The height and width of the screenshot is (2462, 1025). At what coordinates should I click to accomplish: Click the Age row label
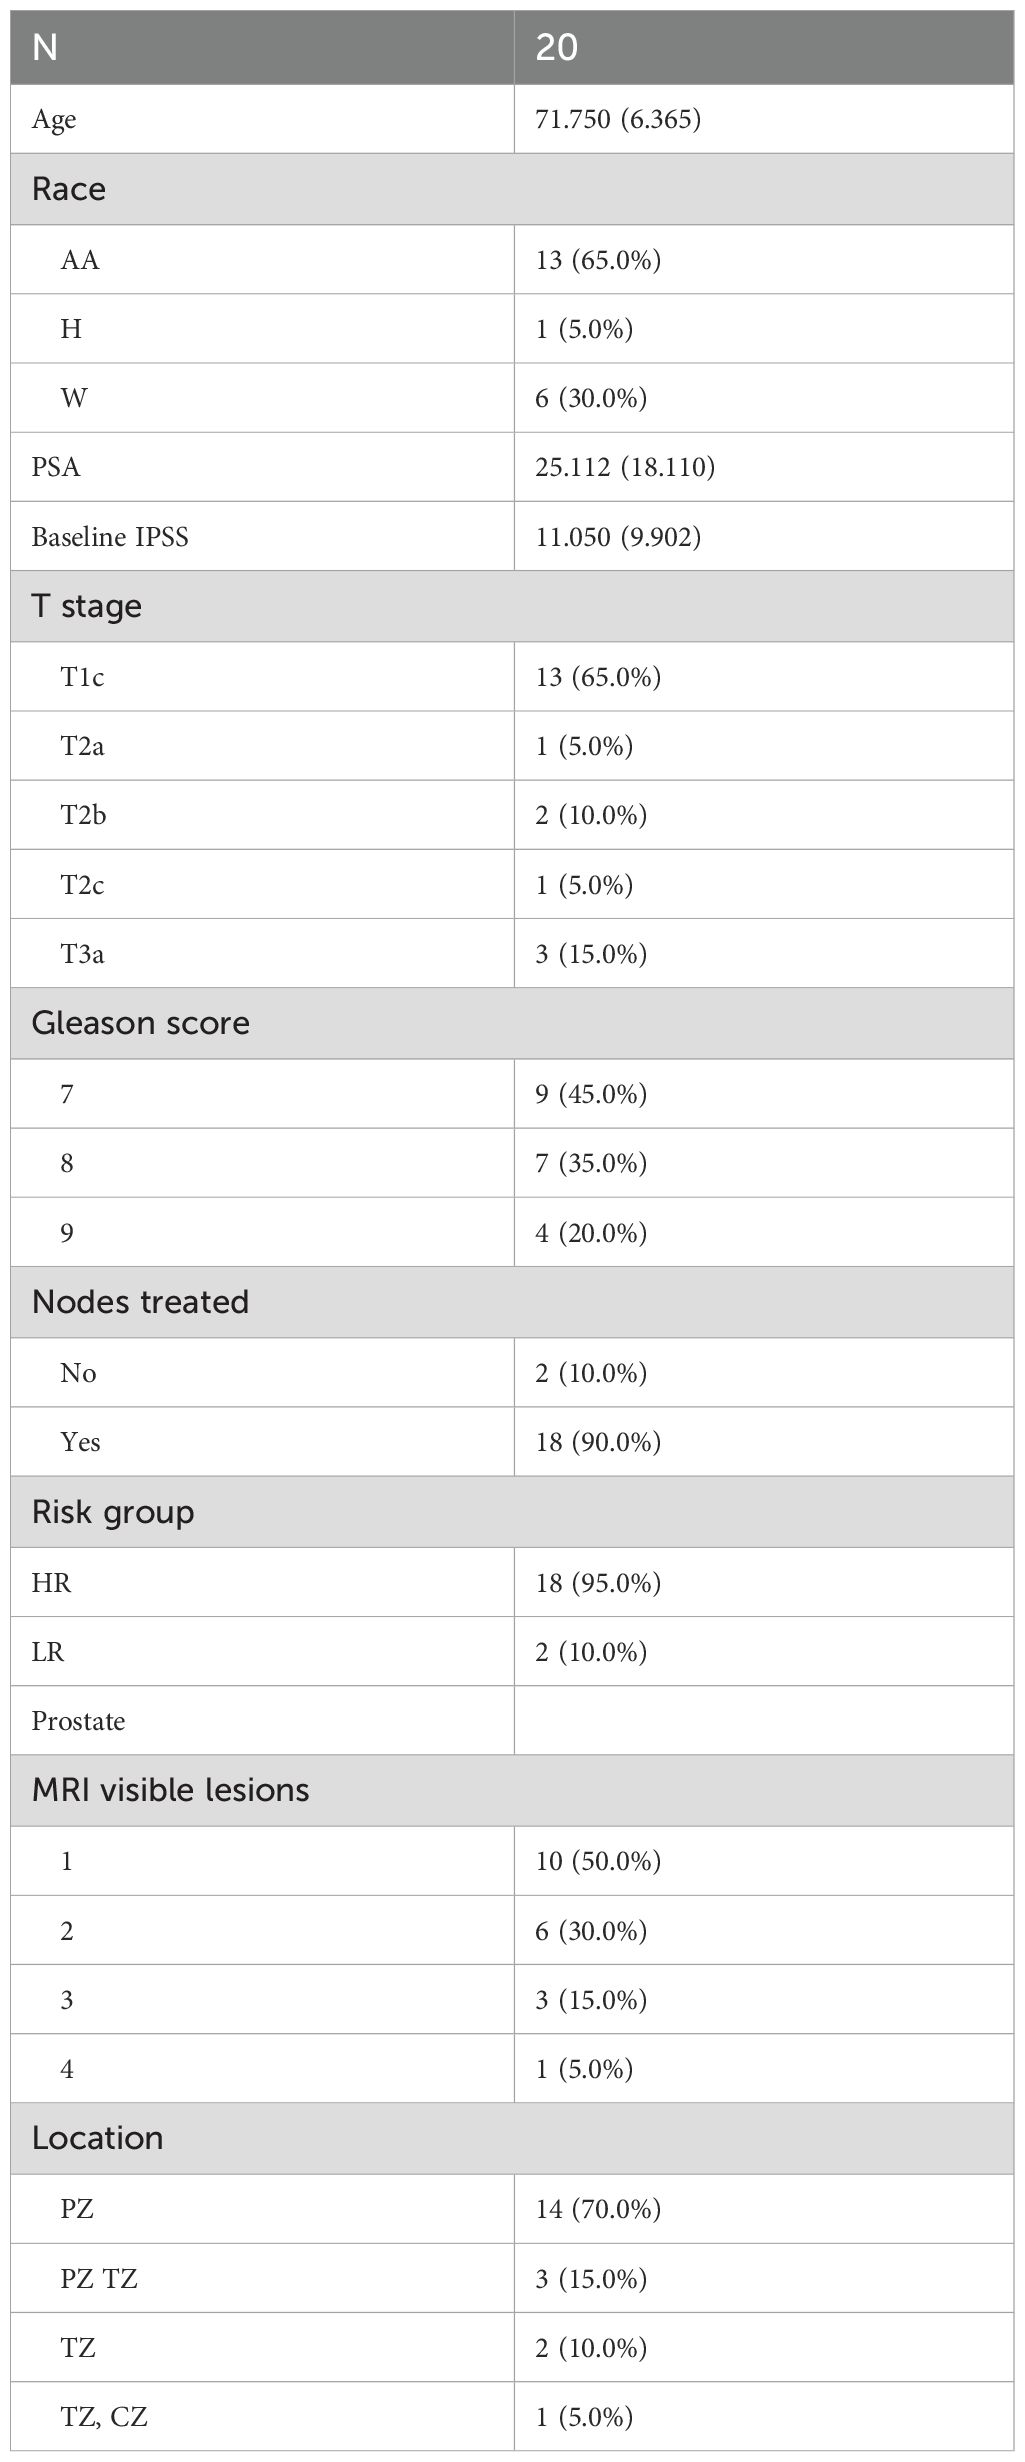54,120
